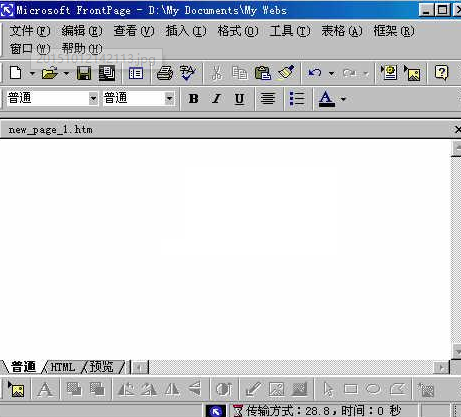The image size is (461, 417).
Task: Click the Paste clipboard icon
Action: [263, 73]
